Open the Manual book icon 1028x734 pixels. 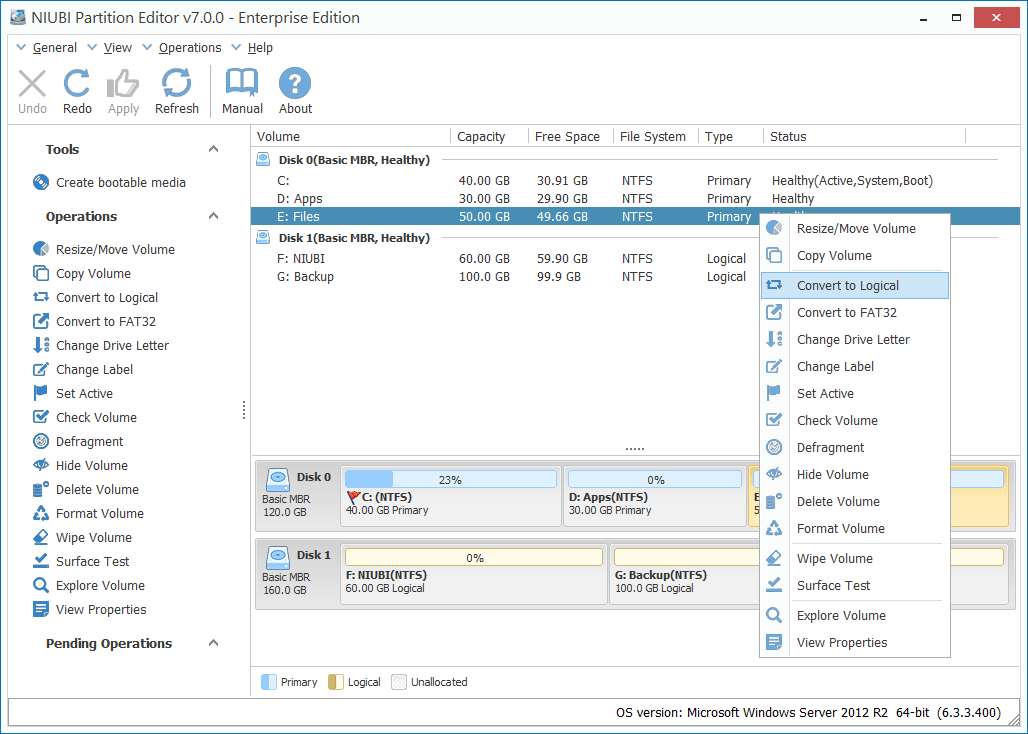pyautogui.click(x=242, y=83)
